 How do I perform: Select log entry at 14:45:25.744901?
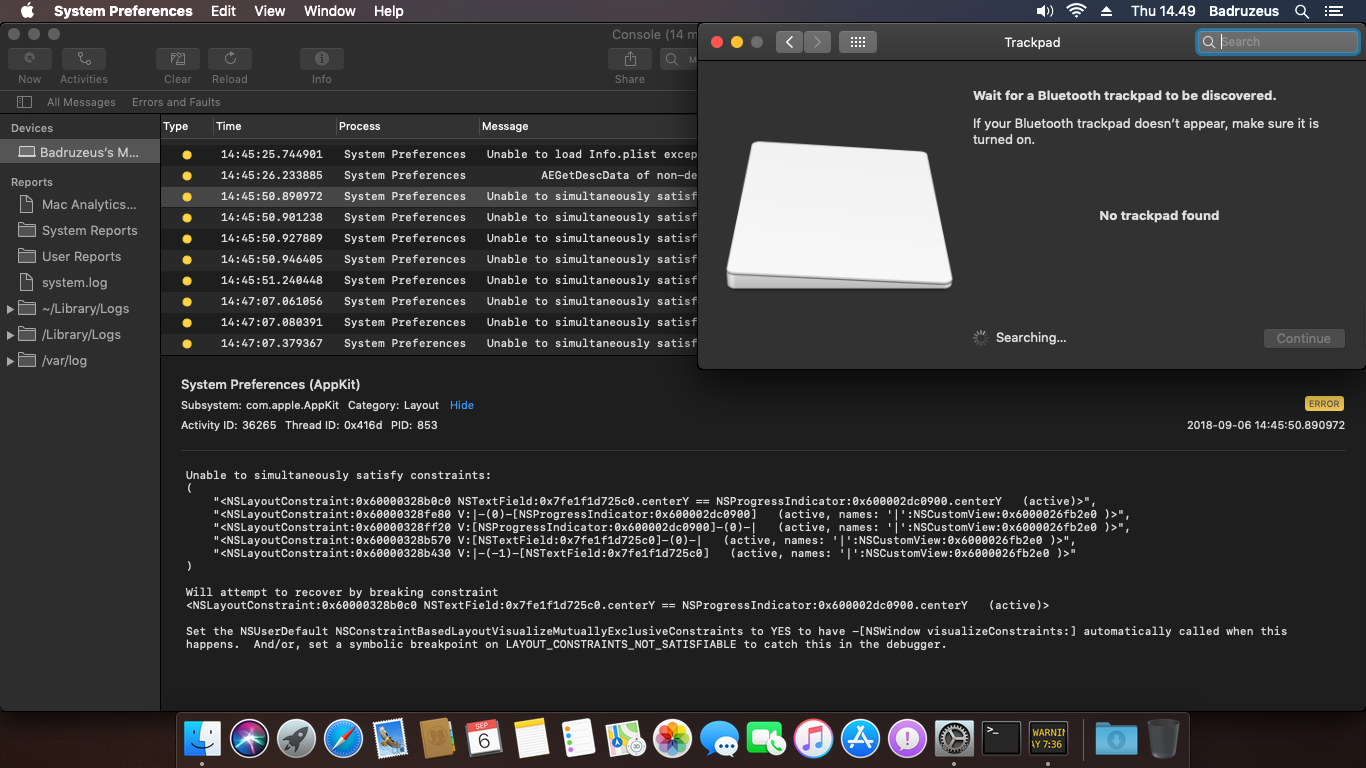430,154
